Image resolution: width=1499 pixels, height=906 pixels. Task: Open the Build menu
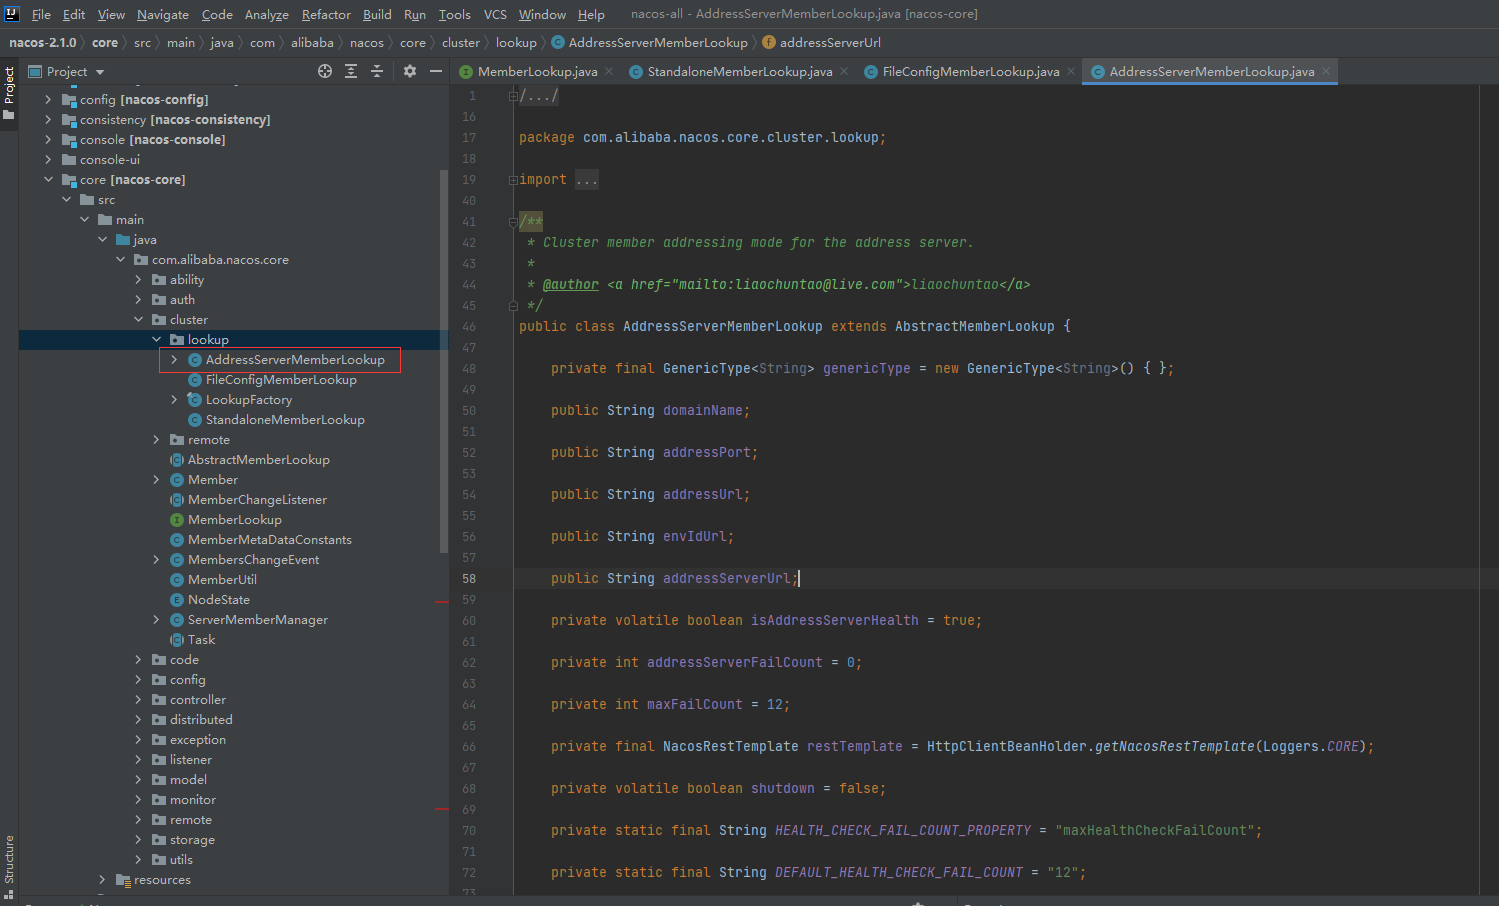(x=377, y=14)
